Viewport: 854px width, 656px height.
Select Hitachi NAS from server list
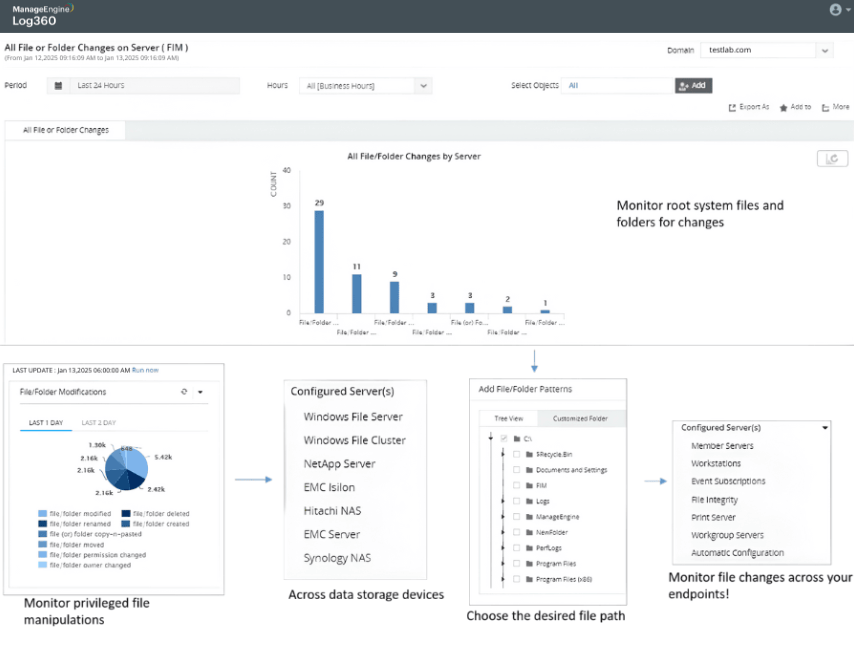pyautogui.click(x=332, y=511)
